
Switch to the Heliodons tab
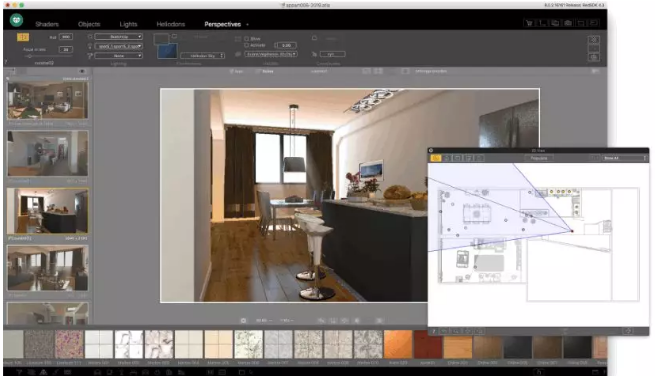click(x=170, y=24)
